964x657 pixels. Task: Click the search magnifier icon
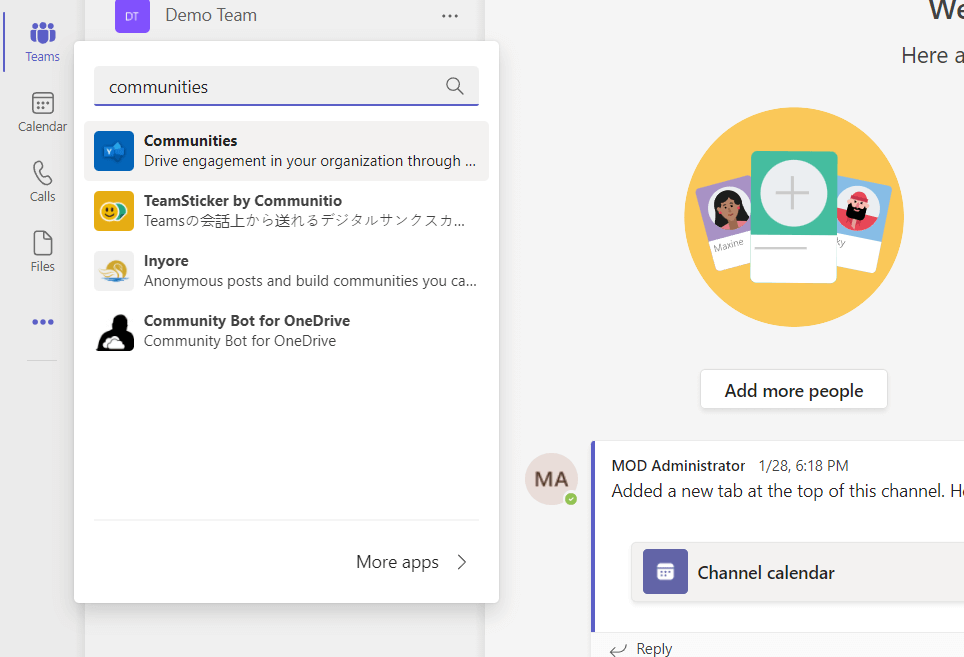[x=454, y=86]
